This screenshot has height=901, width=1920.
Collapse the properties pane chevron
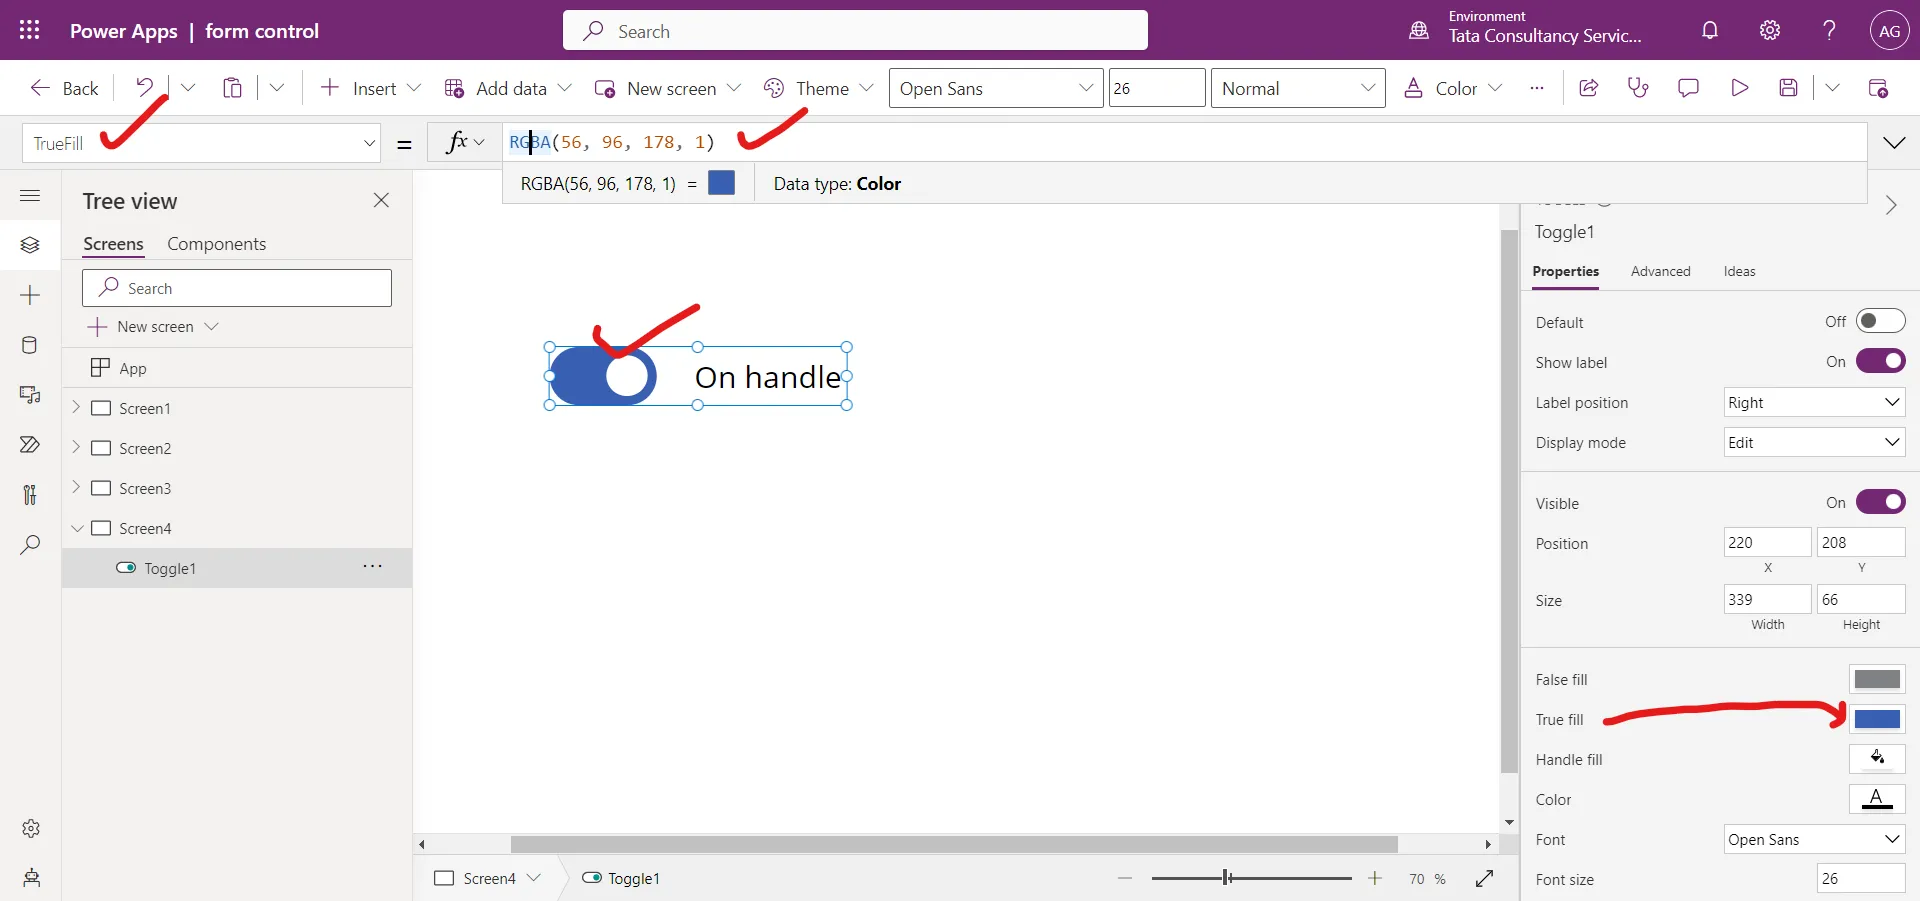click(x=1891, y=205)
